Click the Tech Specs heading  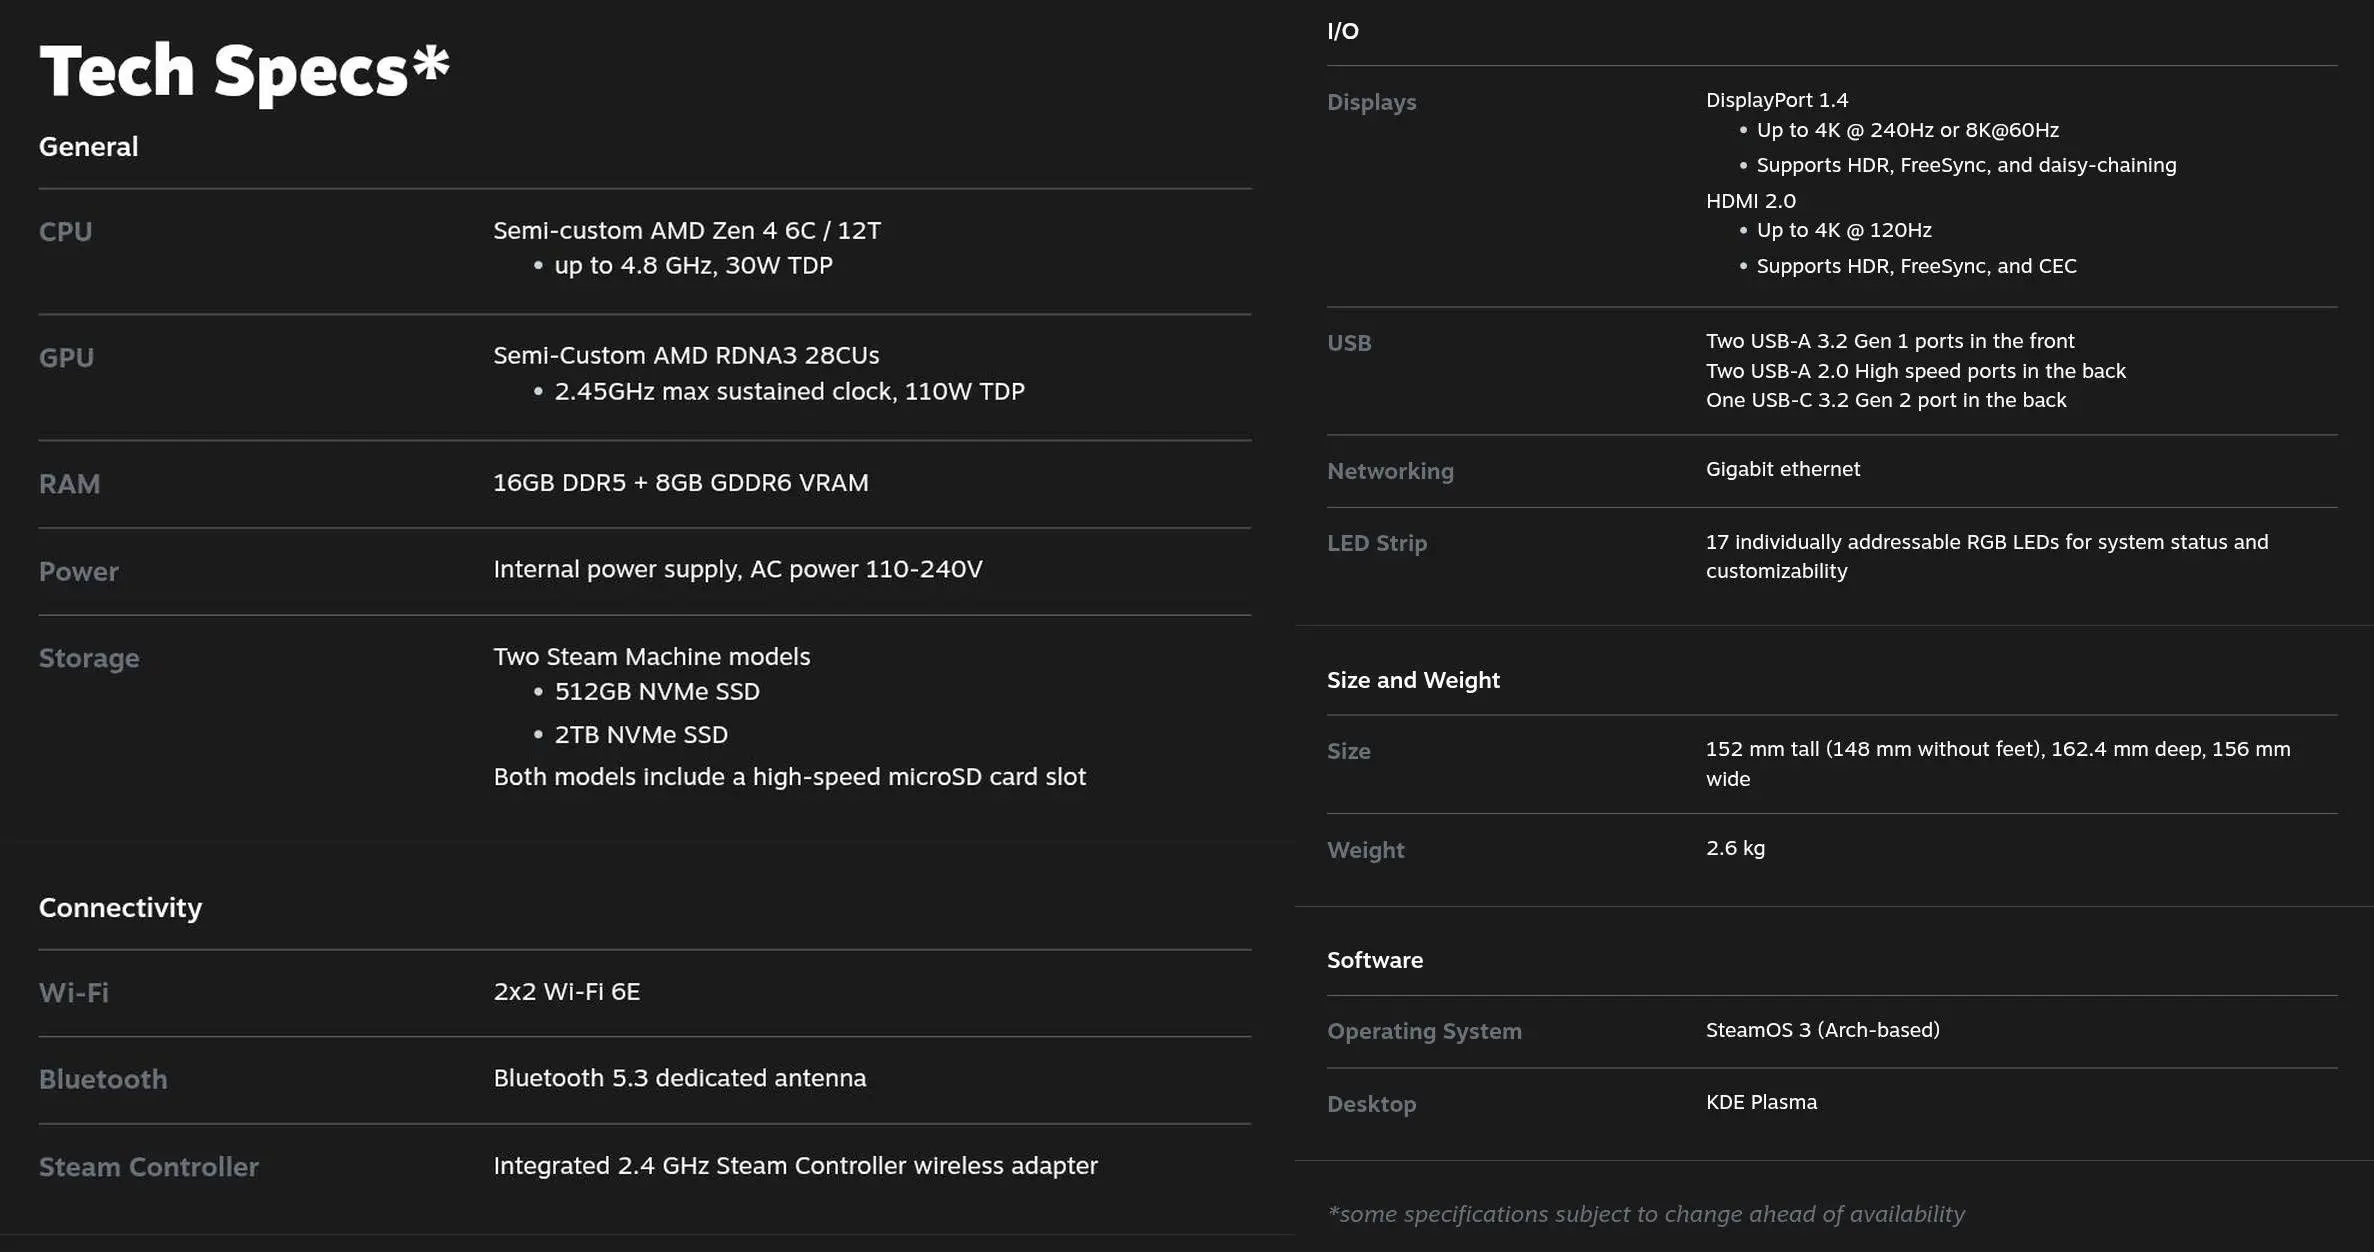243,70
